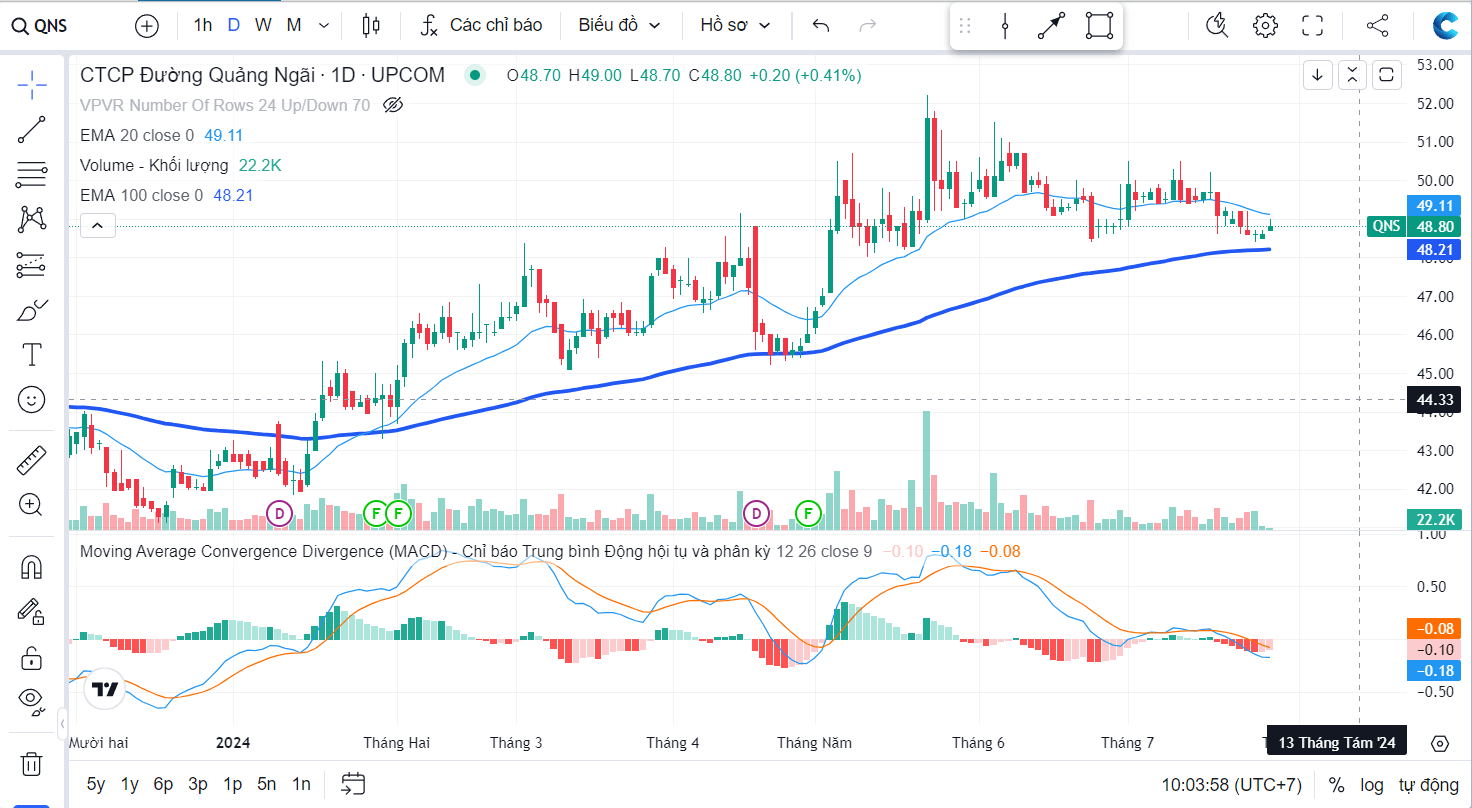Open the pattern drawing tools

[x=32, y=219]
